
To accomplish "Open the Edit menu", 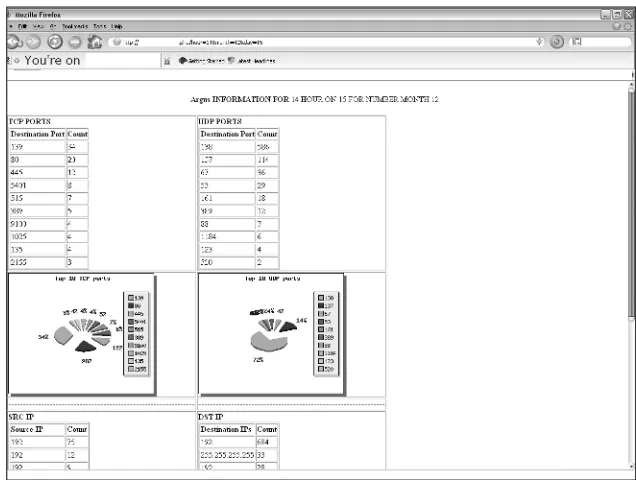I will click(22, 26).
